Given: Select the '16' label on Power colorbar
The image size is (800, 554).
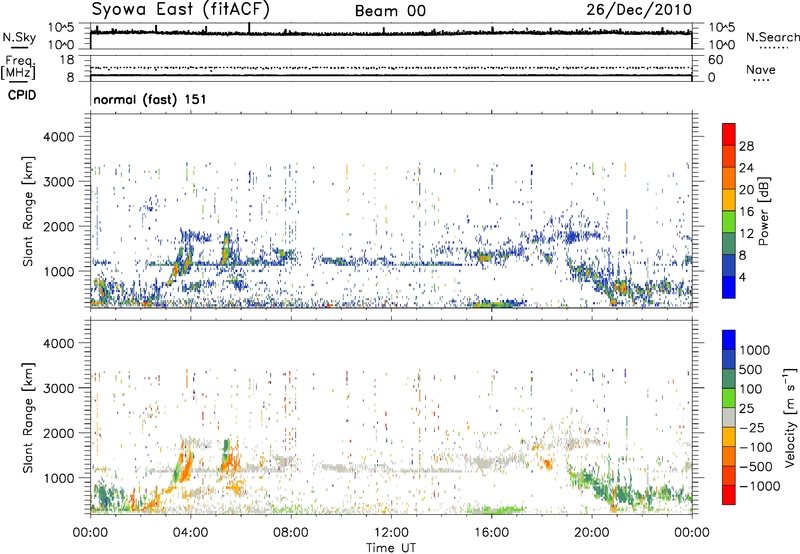Looking at the screenshot, I should coord(746,212).
